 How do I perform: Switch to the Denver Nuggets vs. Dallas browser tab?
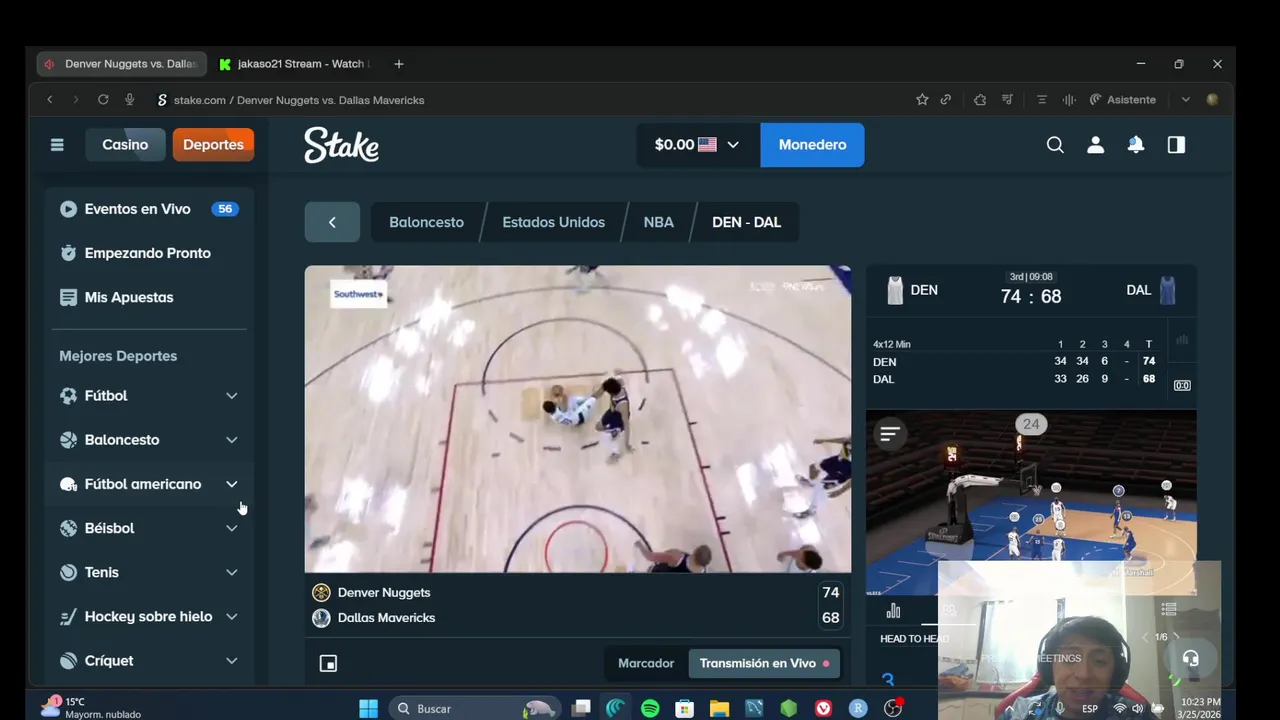point(120,64)
